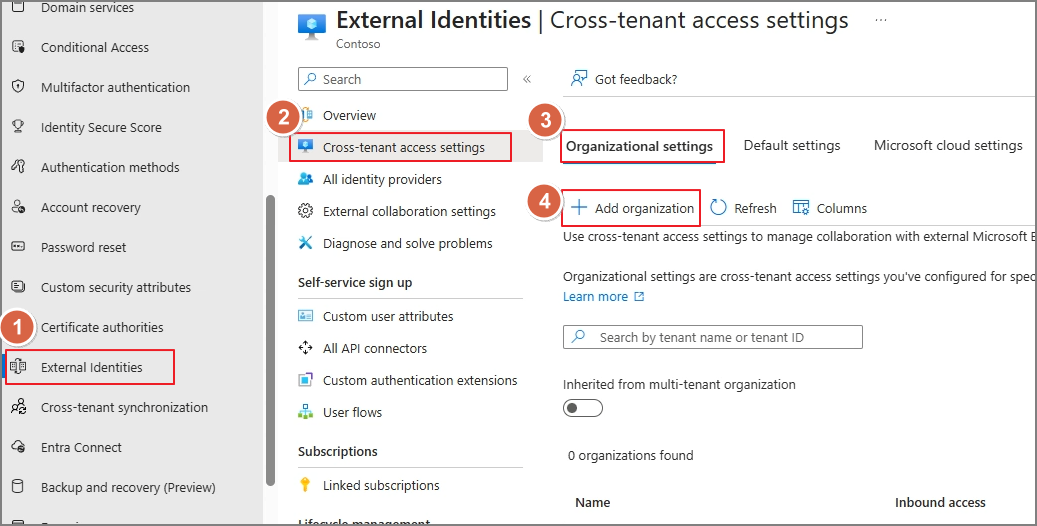Click the Contoso tenant name text
1037x526 pixels.
point(358,44)
